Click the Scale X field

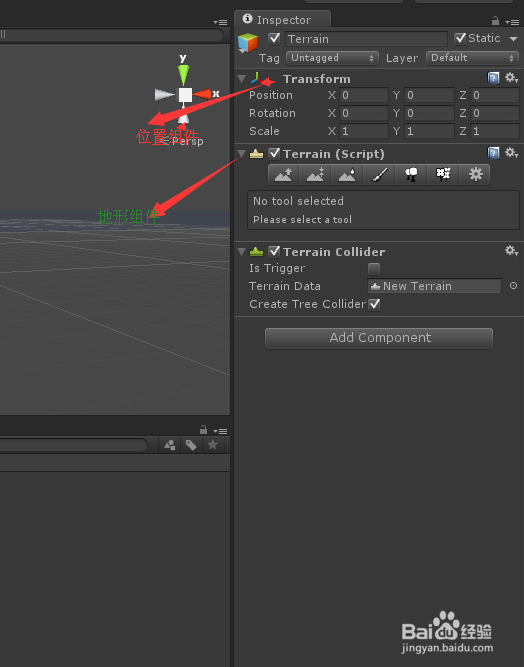point(364,131)
